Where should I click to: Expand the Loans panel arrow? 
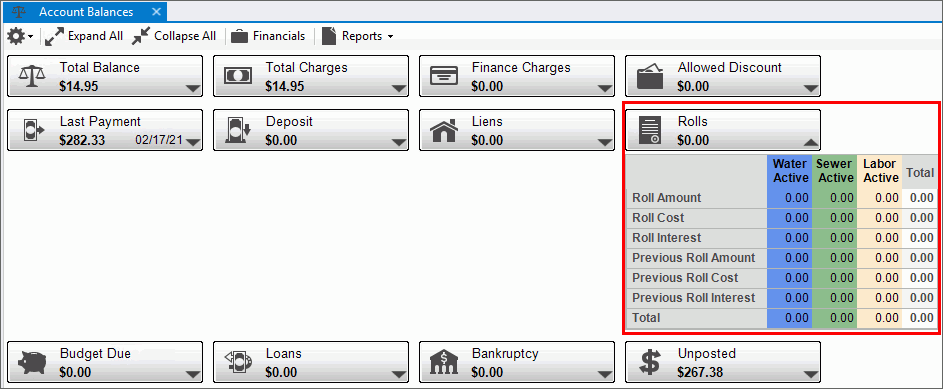point(399,375)
